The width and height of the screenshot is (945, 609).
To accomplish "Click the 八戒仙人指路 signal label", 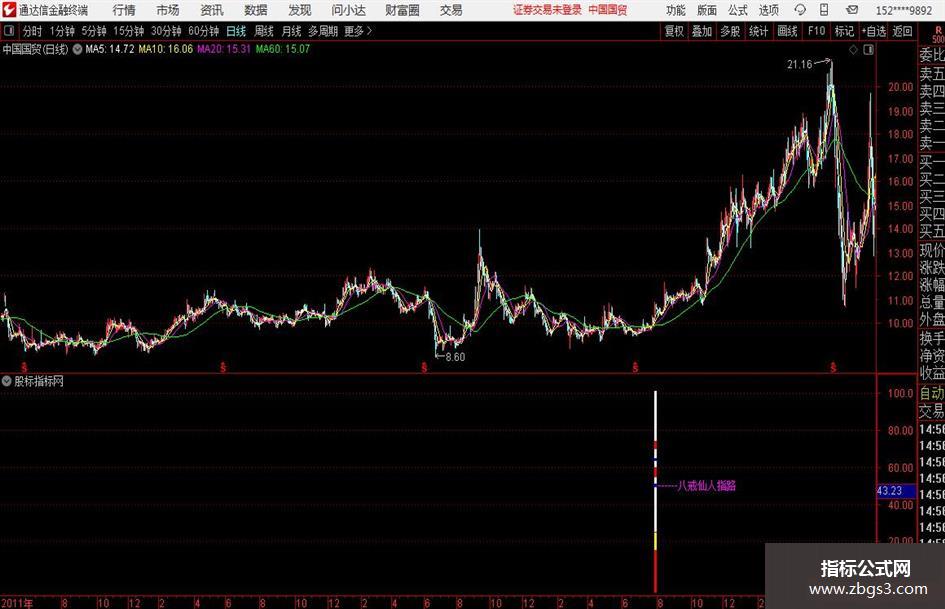I will (706, 485).
